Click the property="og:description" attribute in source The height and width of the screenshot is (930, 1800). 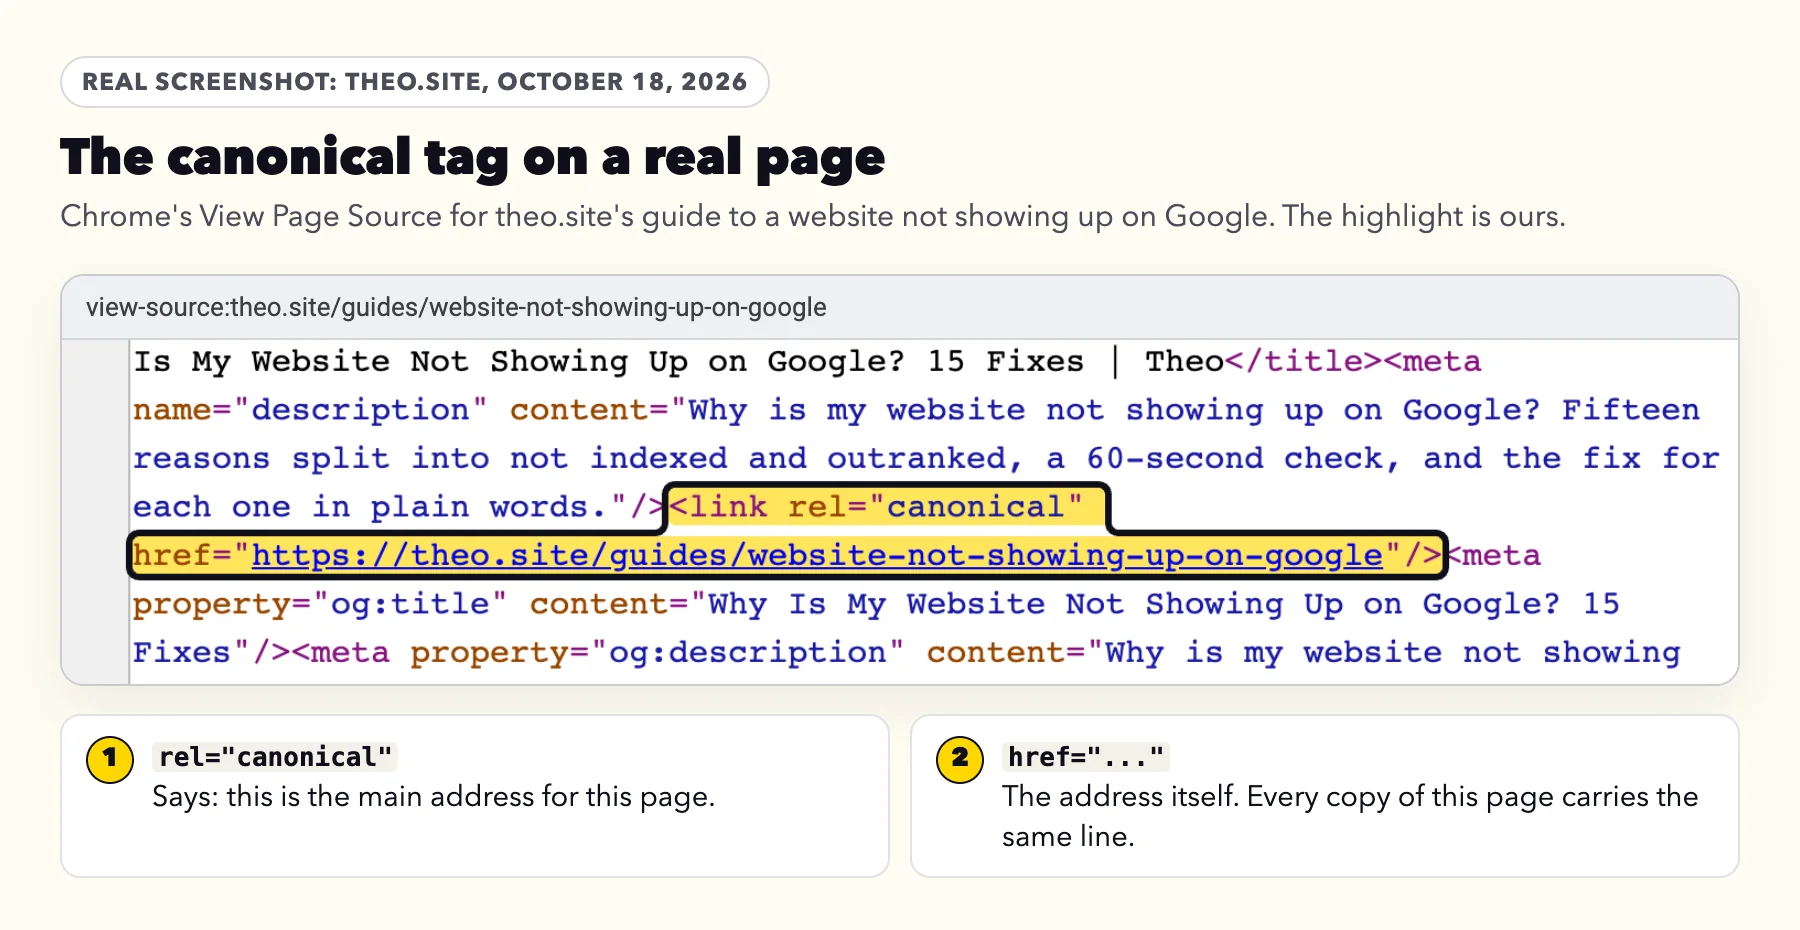[657, 653]
